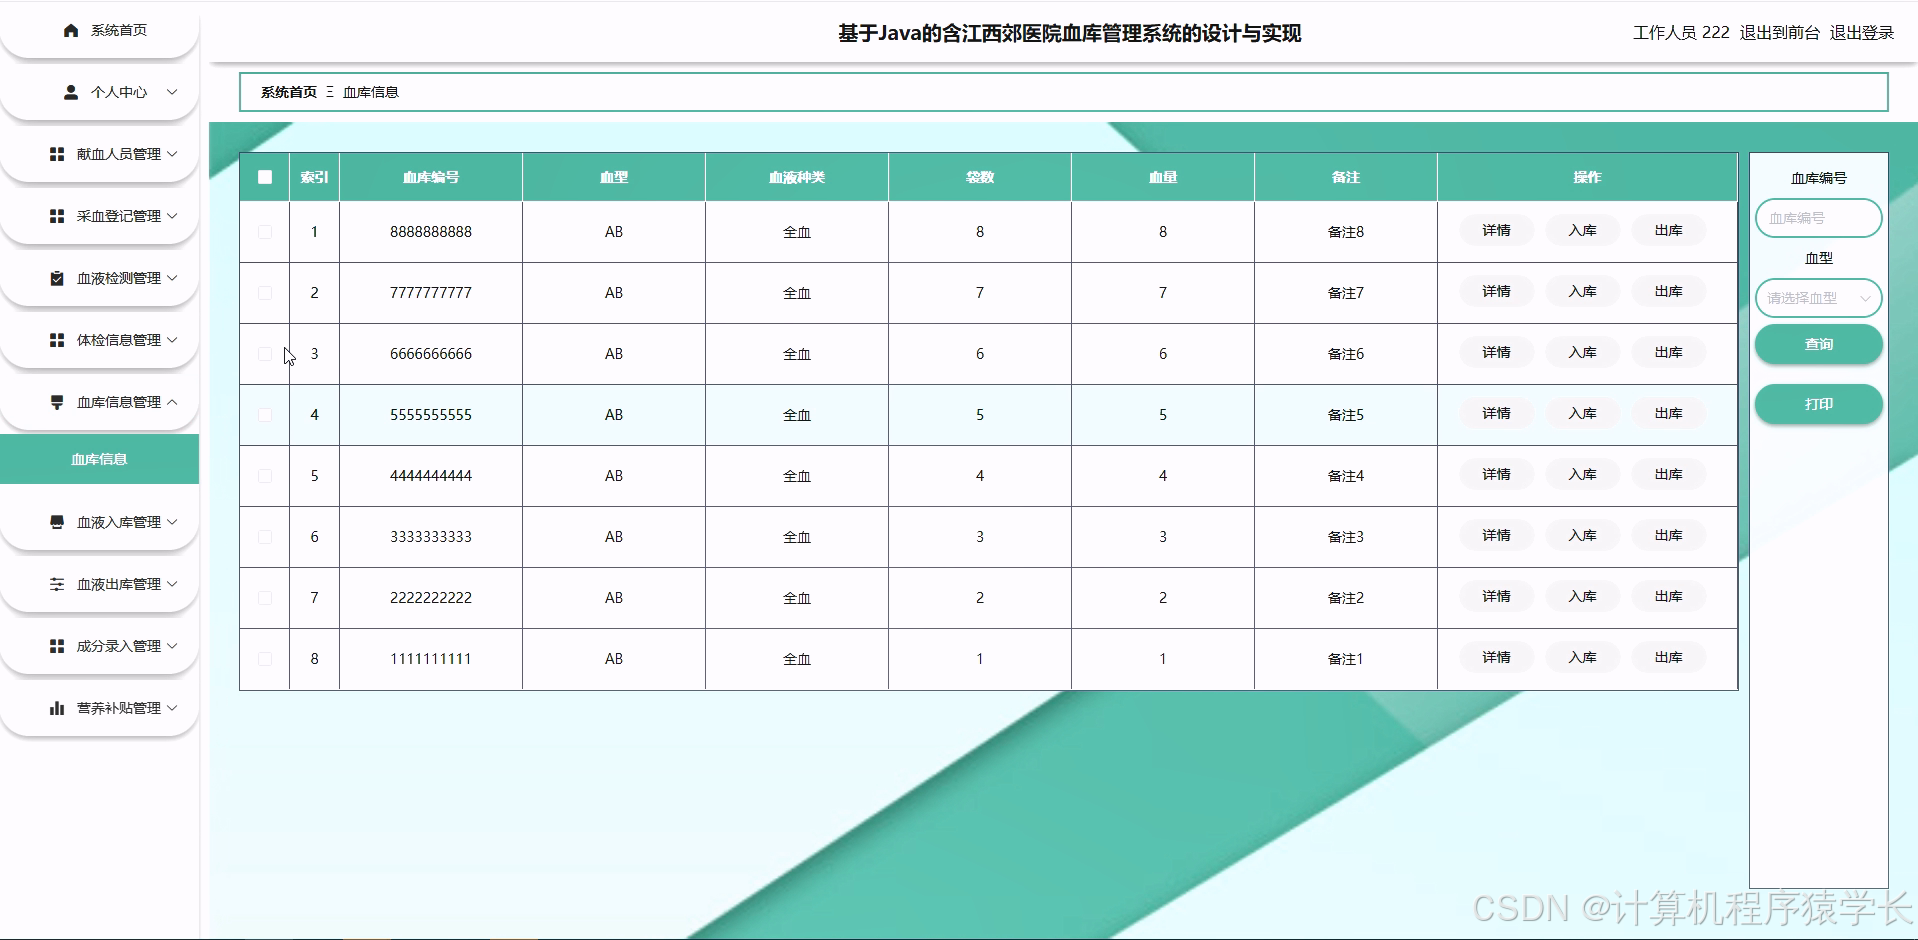Click the bar chart icon for 营养补贴管理
The image size is (1918, 940).
57,709
